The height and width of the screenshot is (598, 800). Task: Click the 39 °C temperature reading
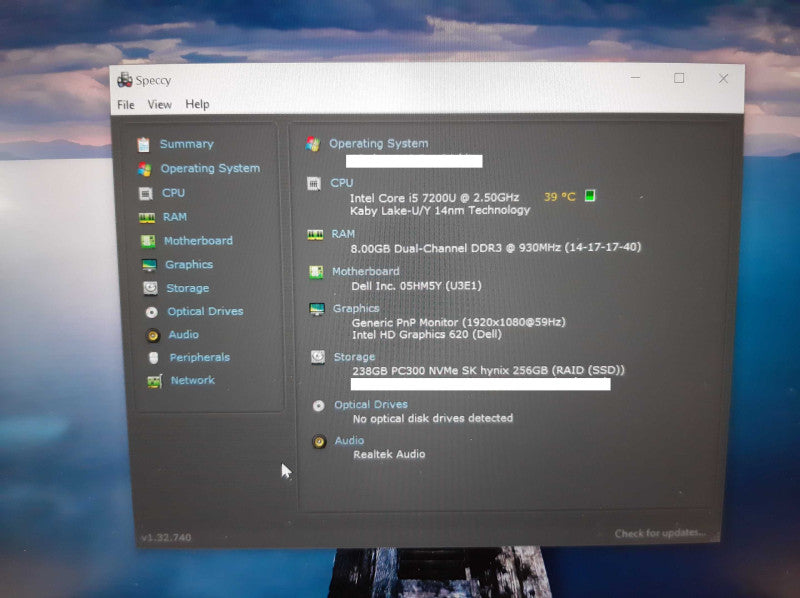click(560, 196)
